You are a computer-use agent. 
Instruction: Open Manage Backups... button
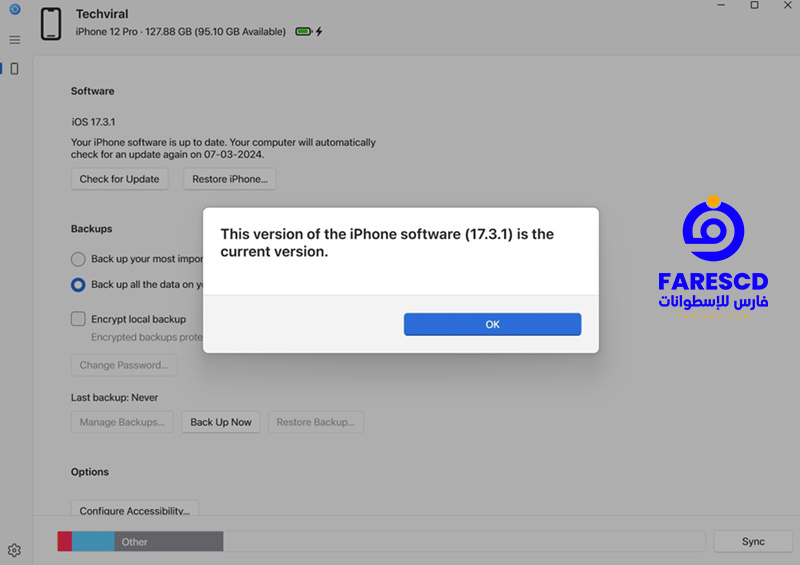(x=122, y=422)
